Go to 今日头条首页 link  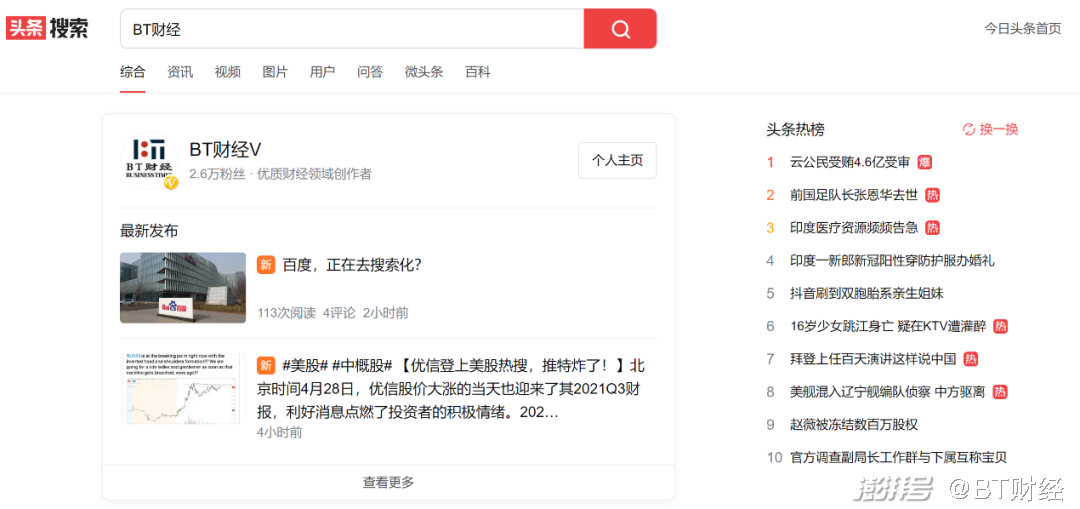pos(1022,28)
